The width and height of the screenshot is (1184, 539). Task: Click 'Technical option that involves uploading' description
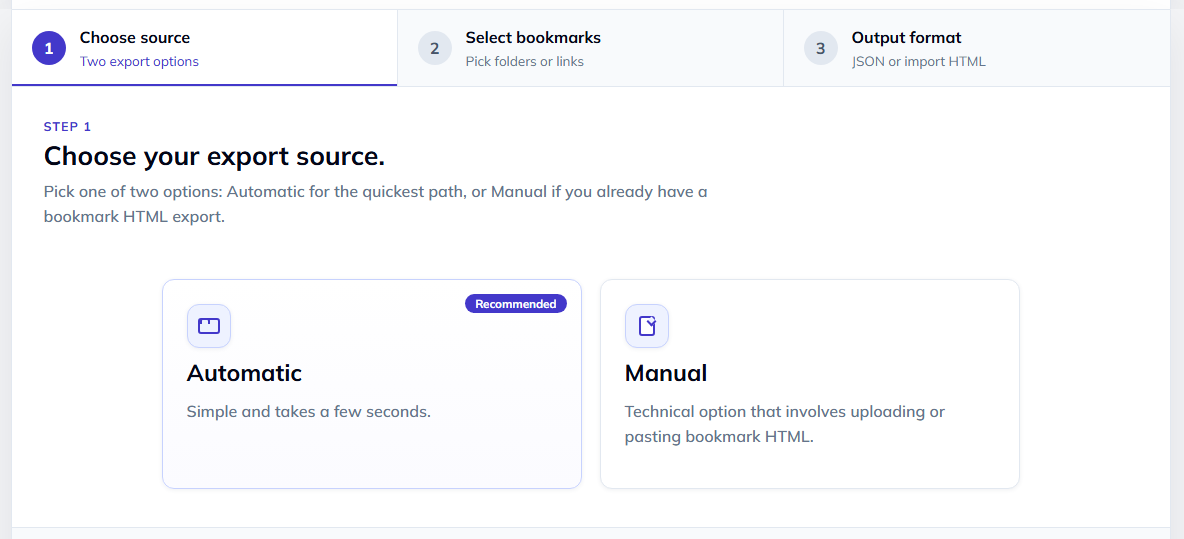tap(785, 424)
